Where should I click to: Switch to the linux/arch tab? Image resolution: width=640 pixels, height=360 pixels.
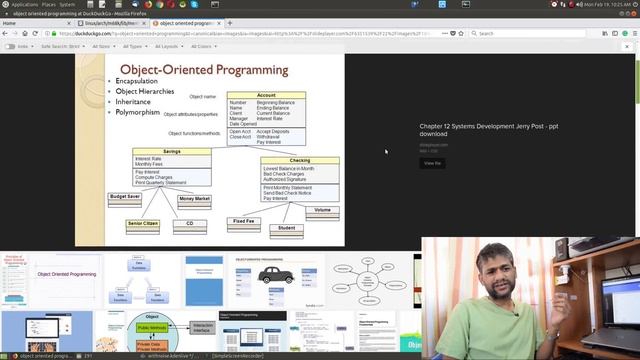[111, 23]
